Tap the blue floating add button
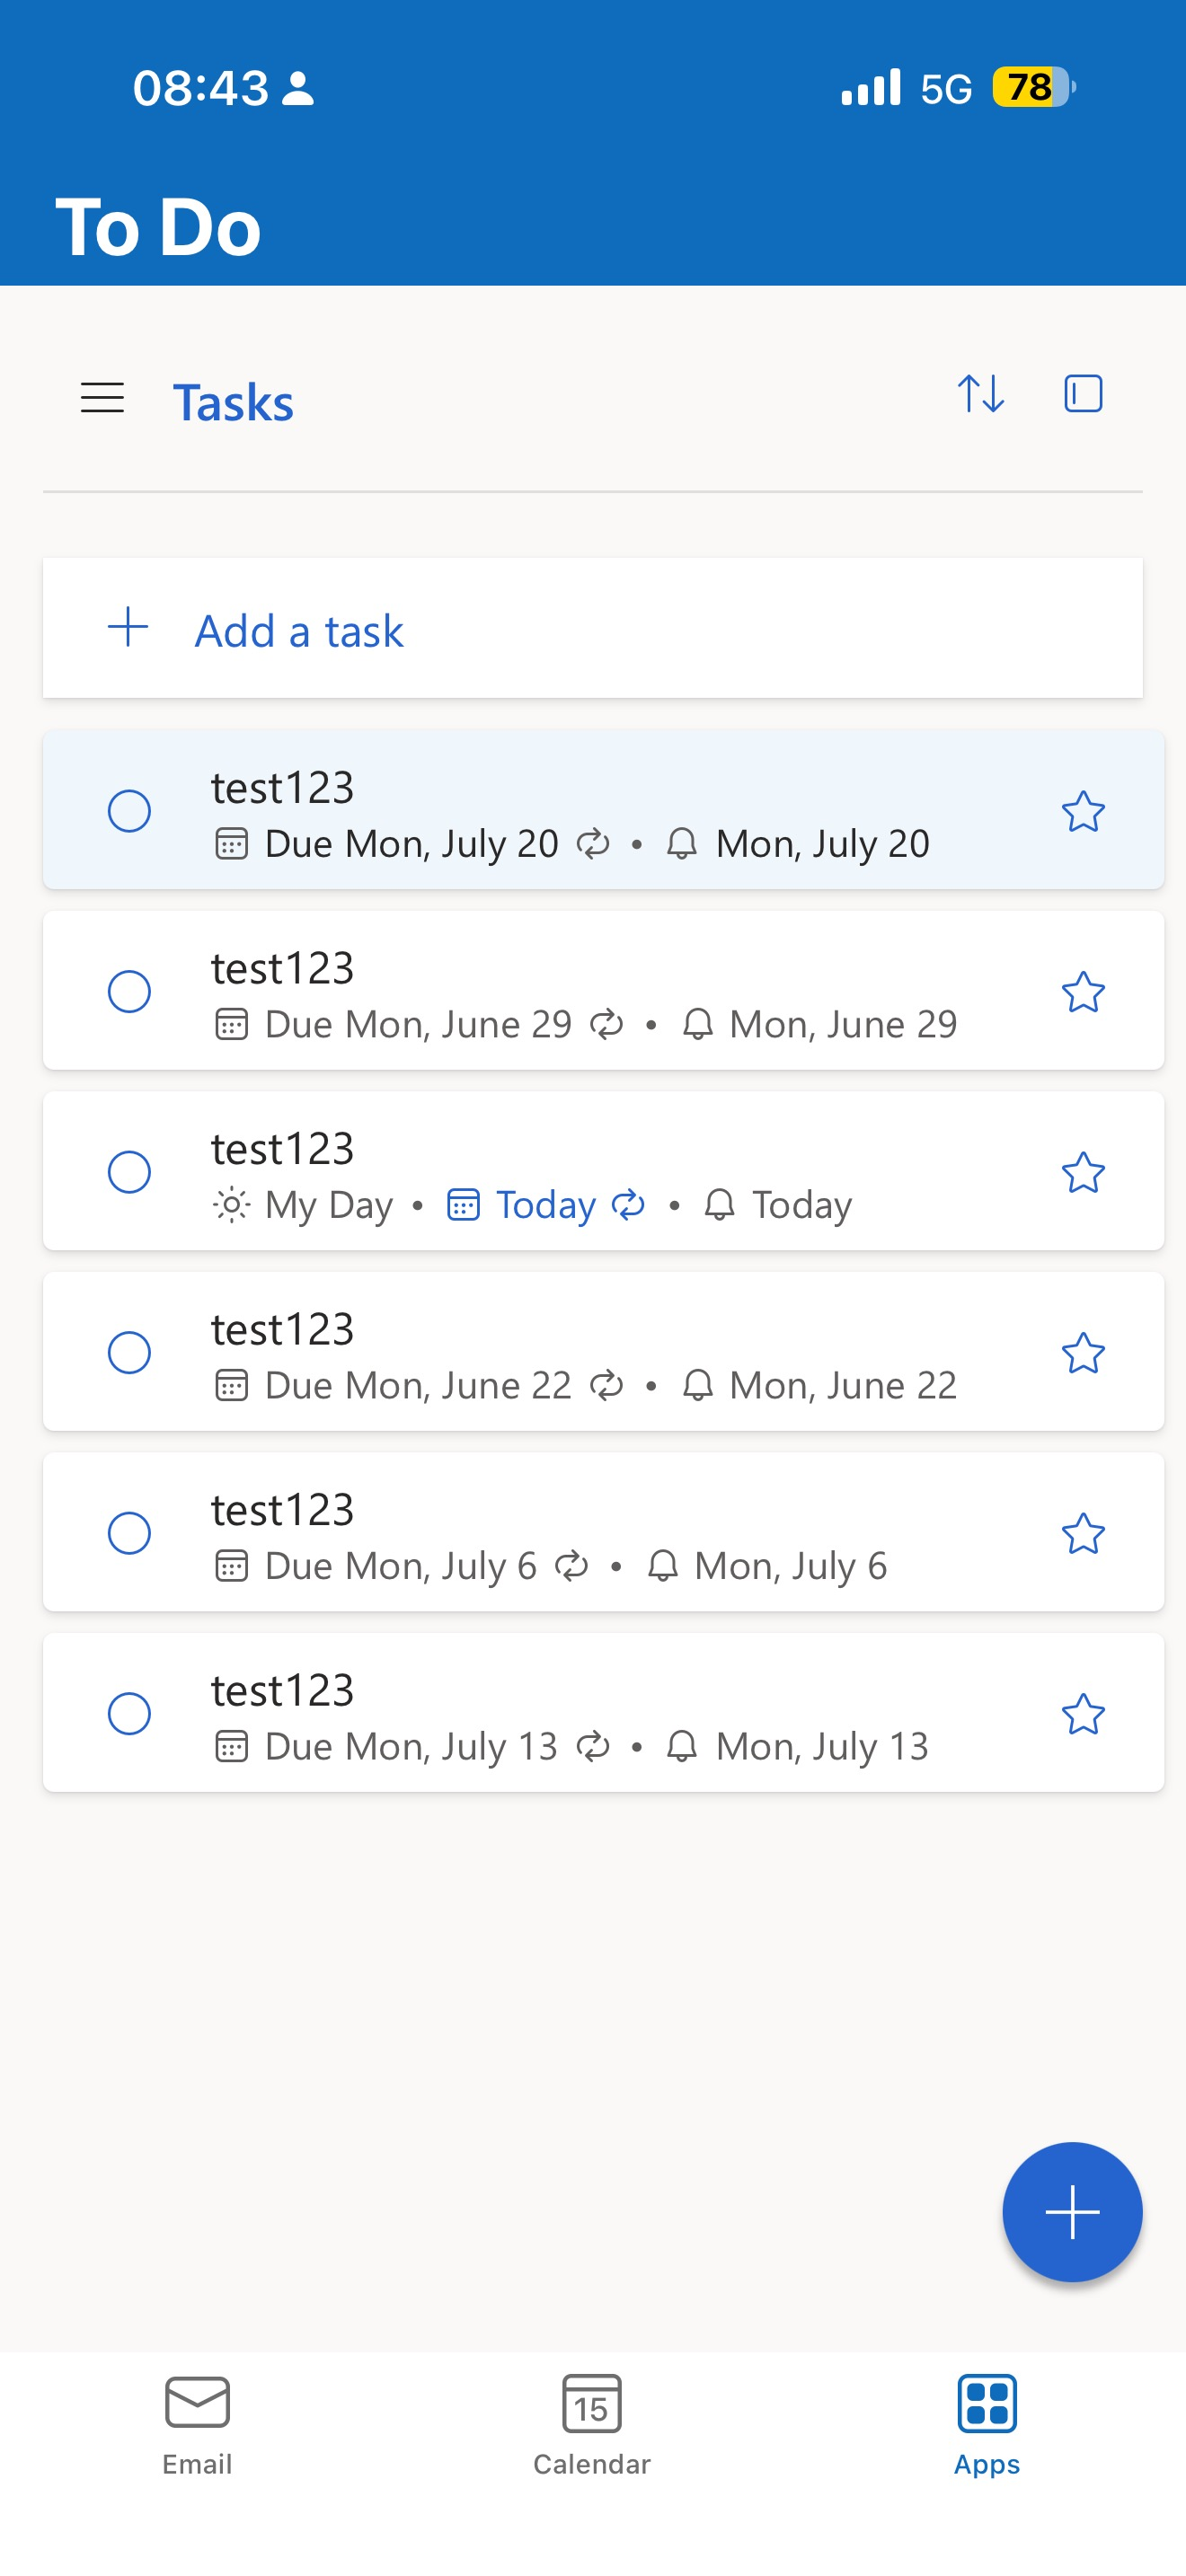The height and width of the screenshot is (2576, 1186). (1072, 2212)
